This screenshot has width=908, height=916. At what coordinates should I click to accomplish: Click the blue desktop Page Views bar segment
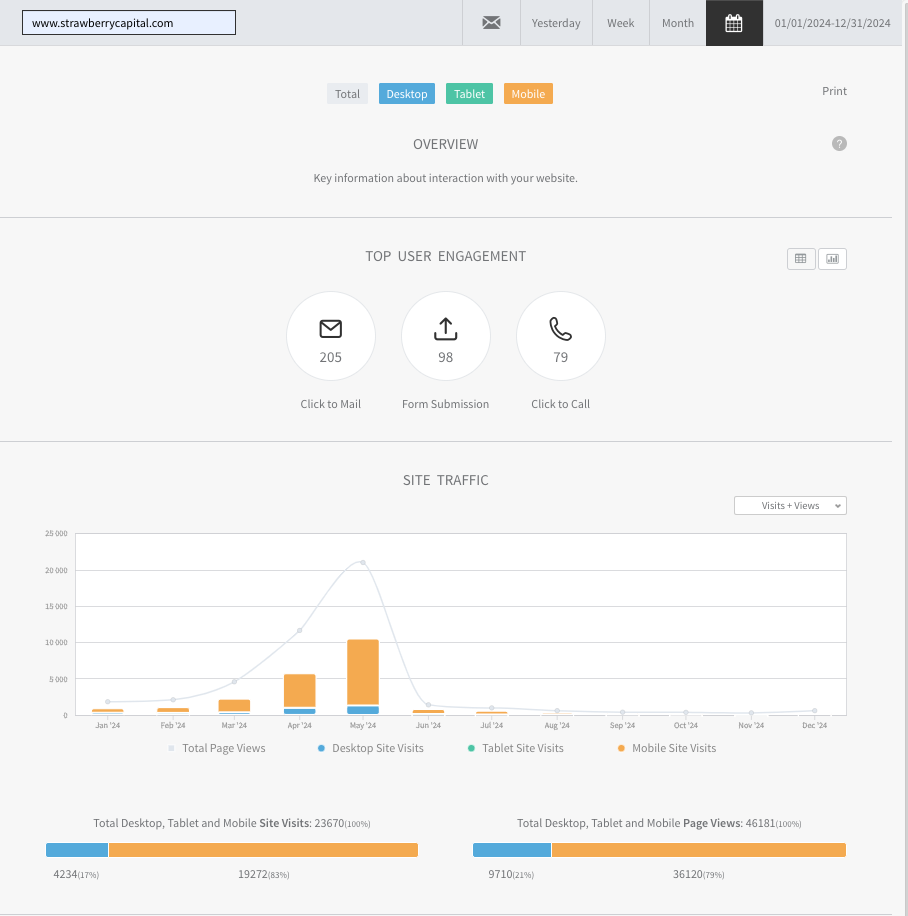[x=512, y=850]
